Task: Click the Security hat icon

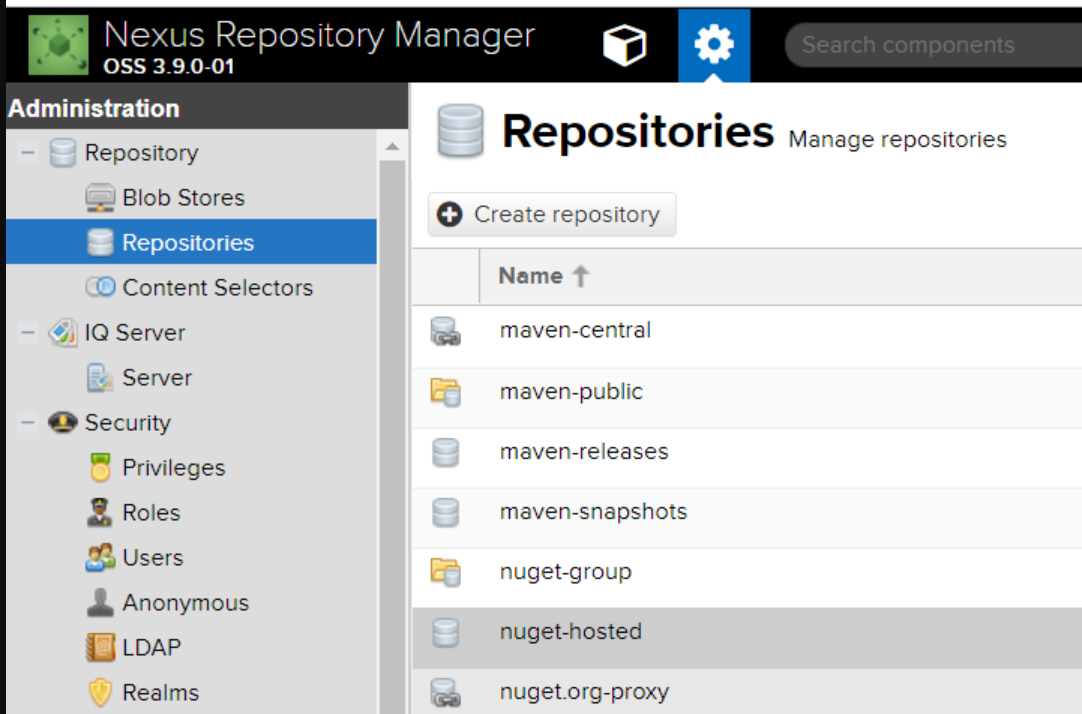Action: pos(63,422)
